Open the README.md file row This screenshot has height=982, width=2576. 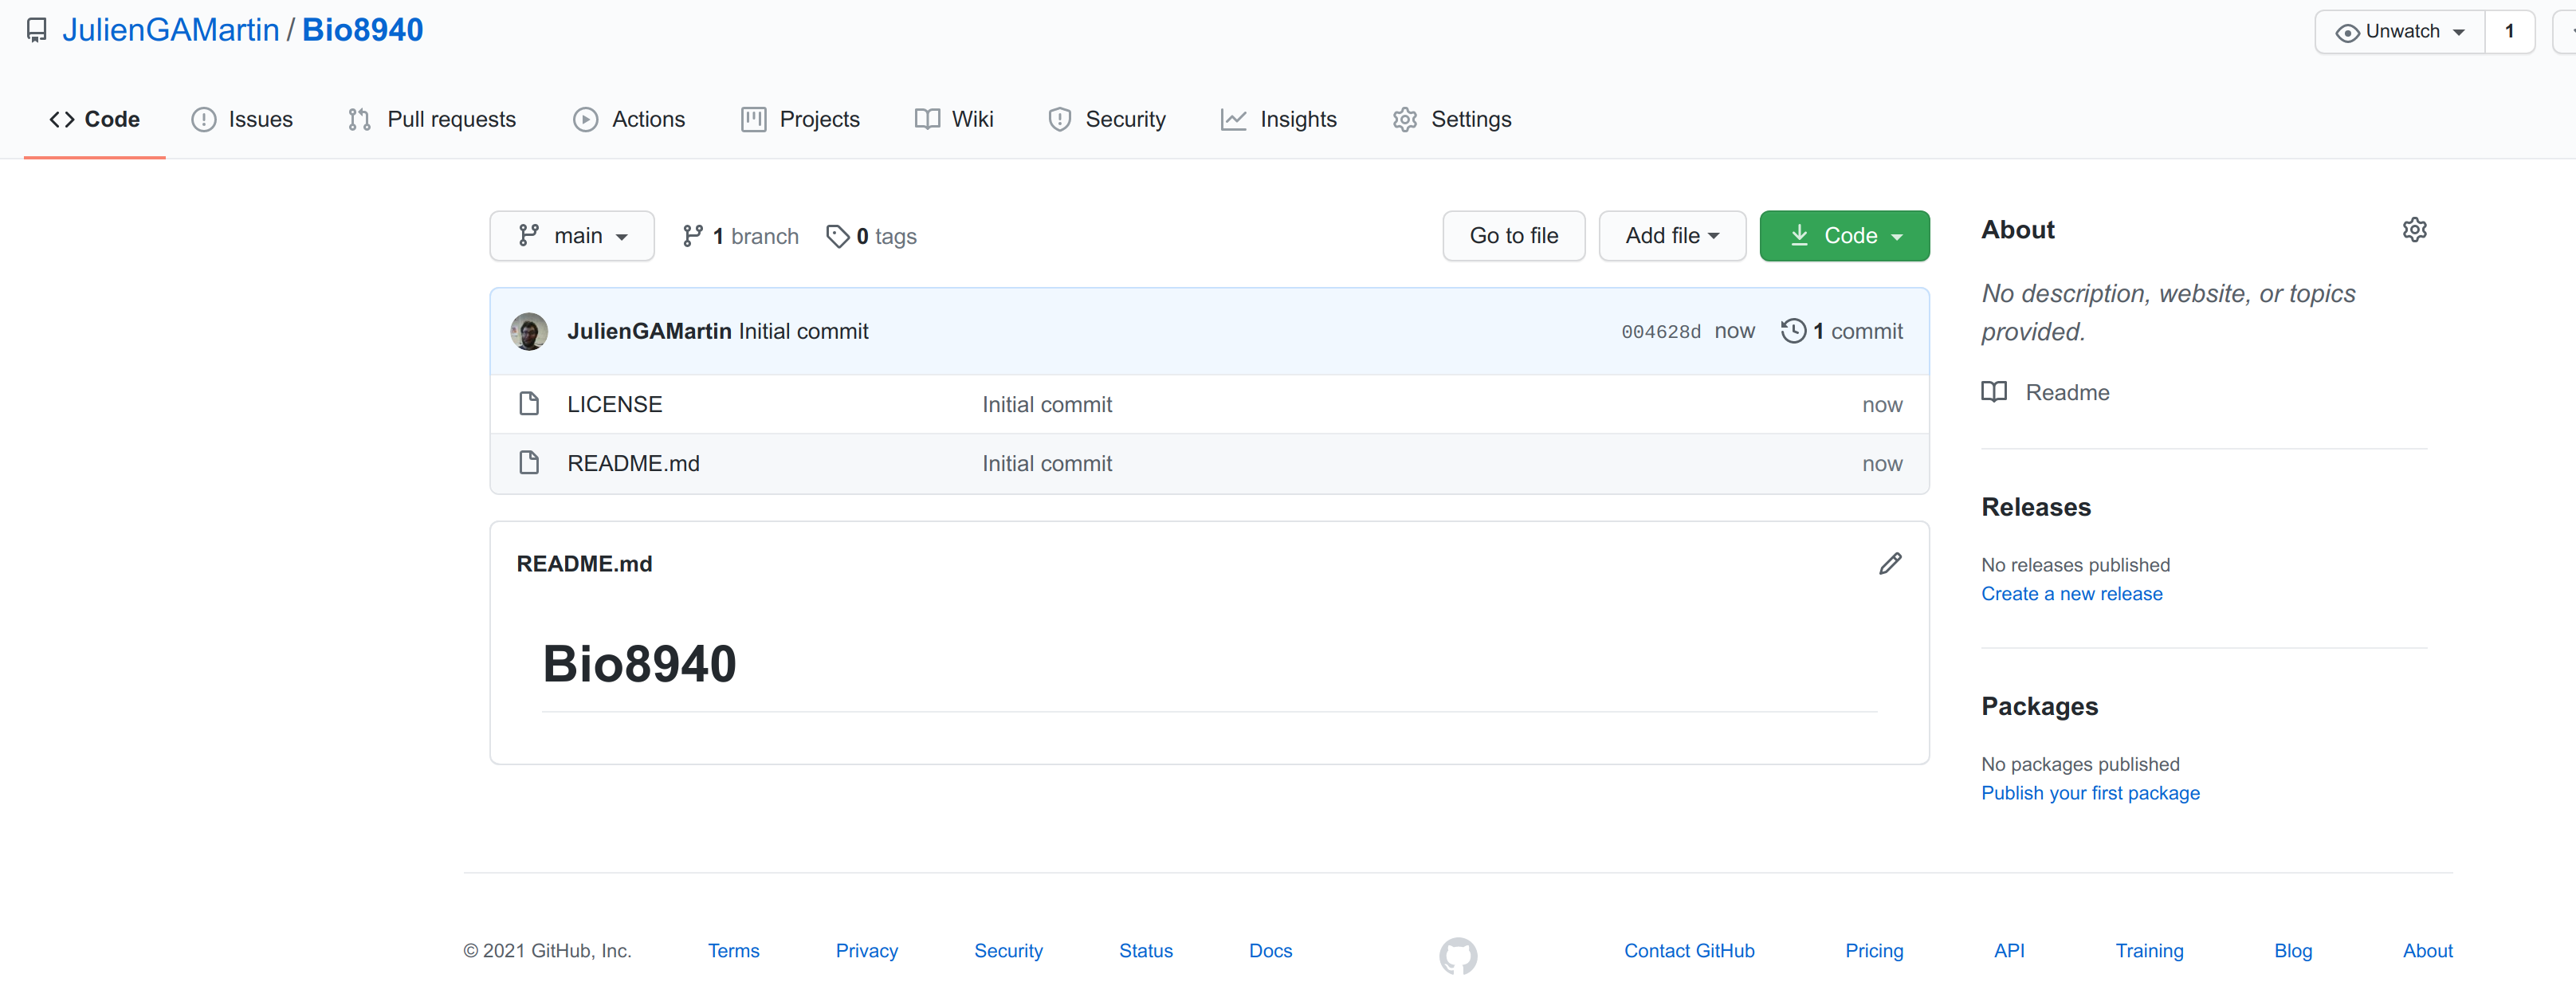[x=633, y=464]
